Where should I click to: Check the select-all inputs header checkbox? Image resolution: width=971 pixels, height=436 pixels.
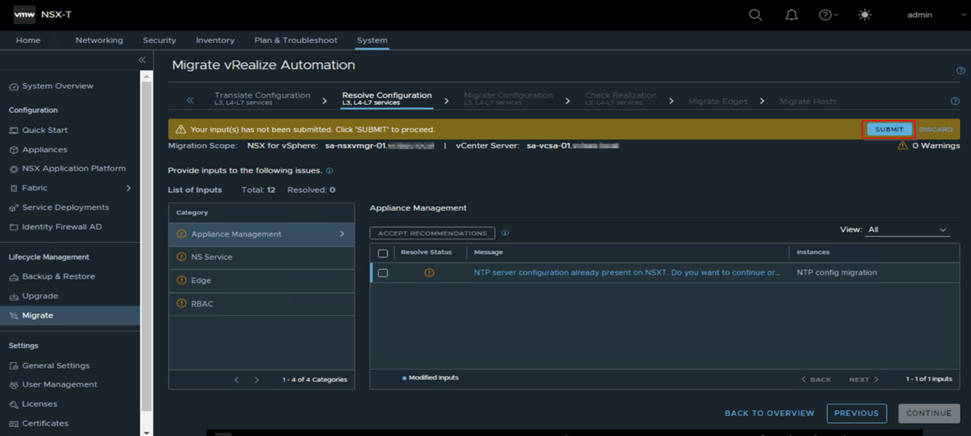(x=383, y=253)
